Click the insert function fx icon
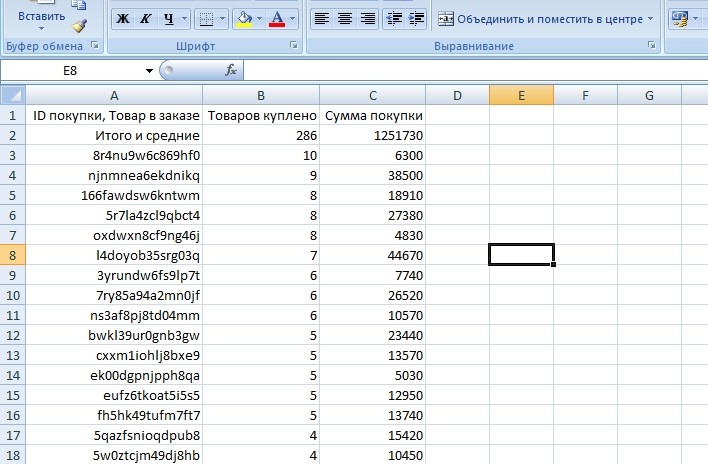 point(231,70)
